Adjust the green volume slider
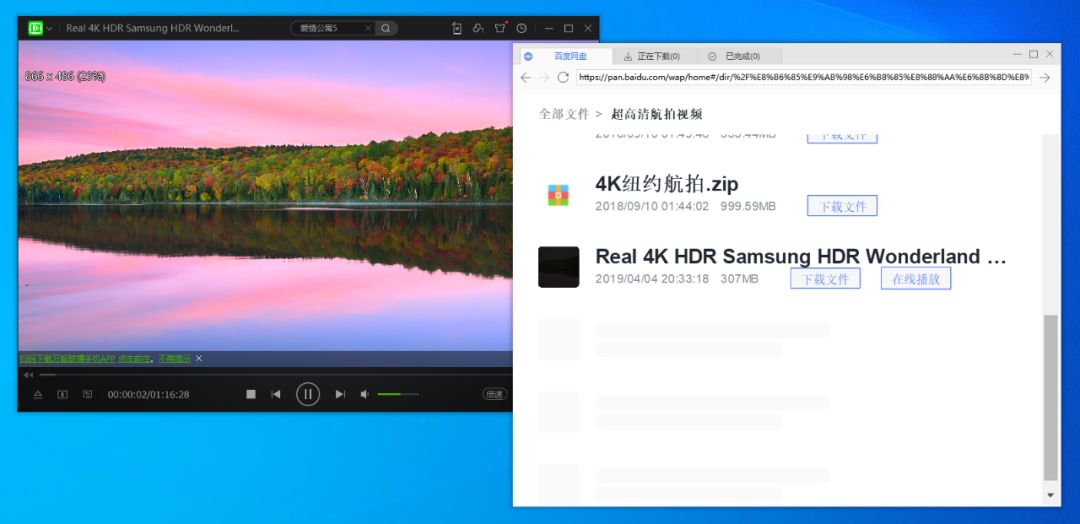Image resolution: width=1080 pixels, height=524 pixels. pos(398,394)
